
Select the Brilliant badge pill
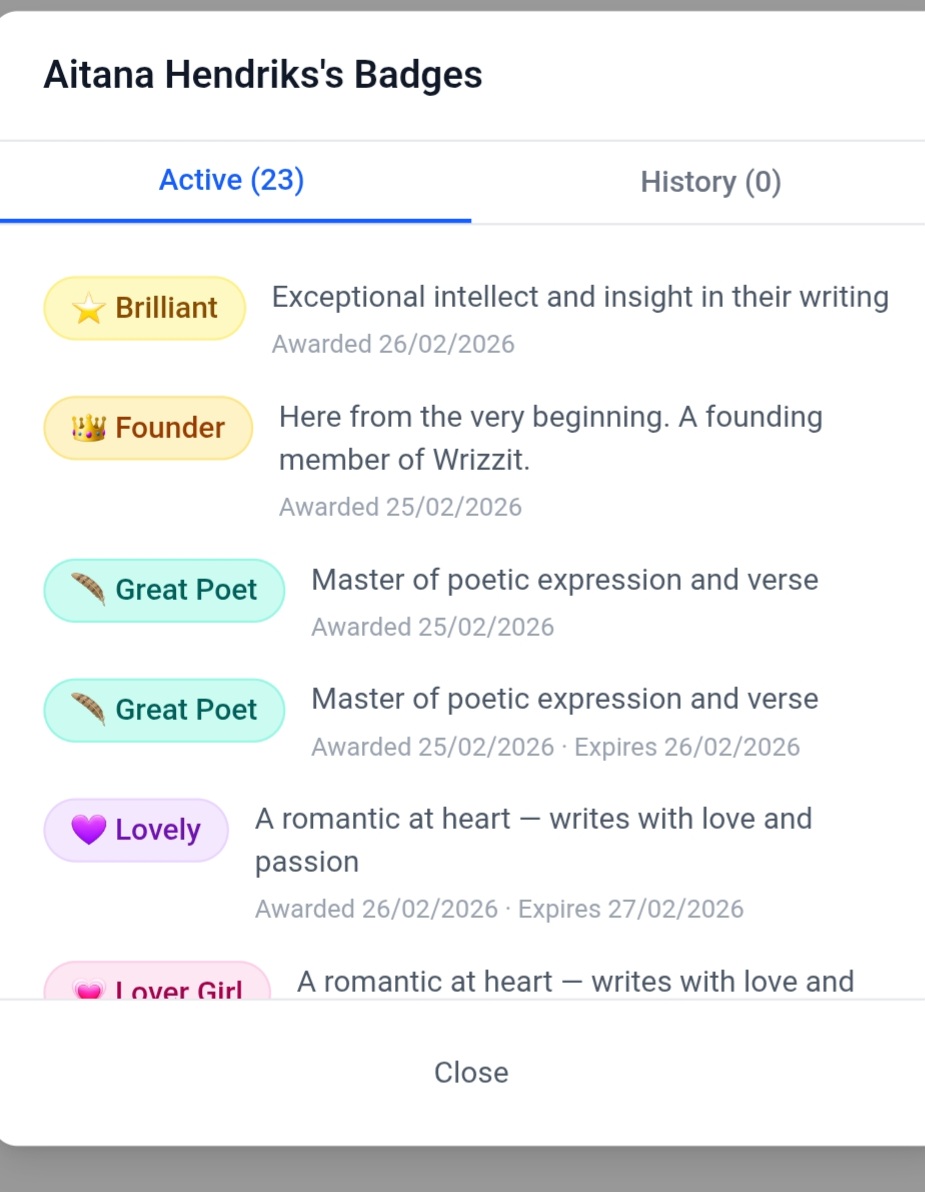[145, 308]
